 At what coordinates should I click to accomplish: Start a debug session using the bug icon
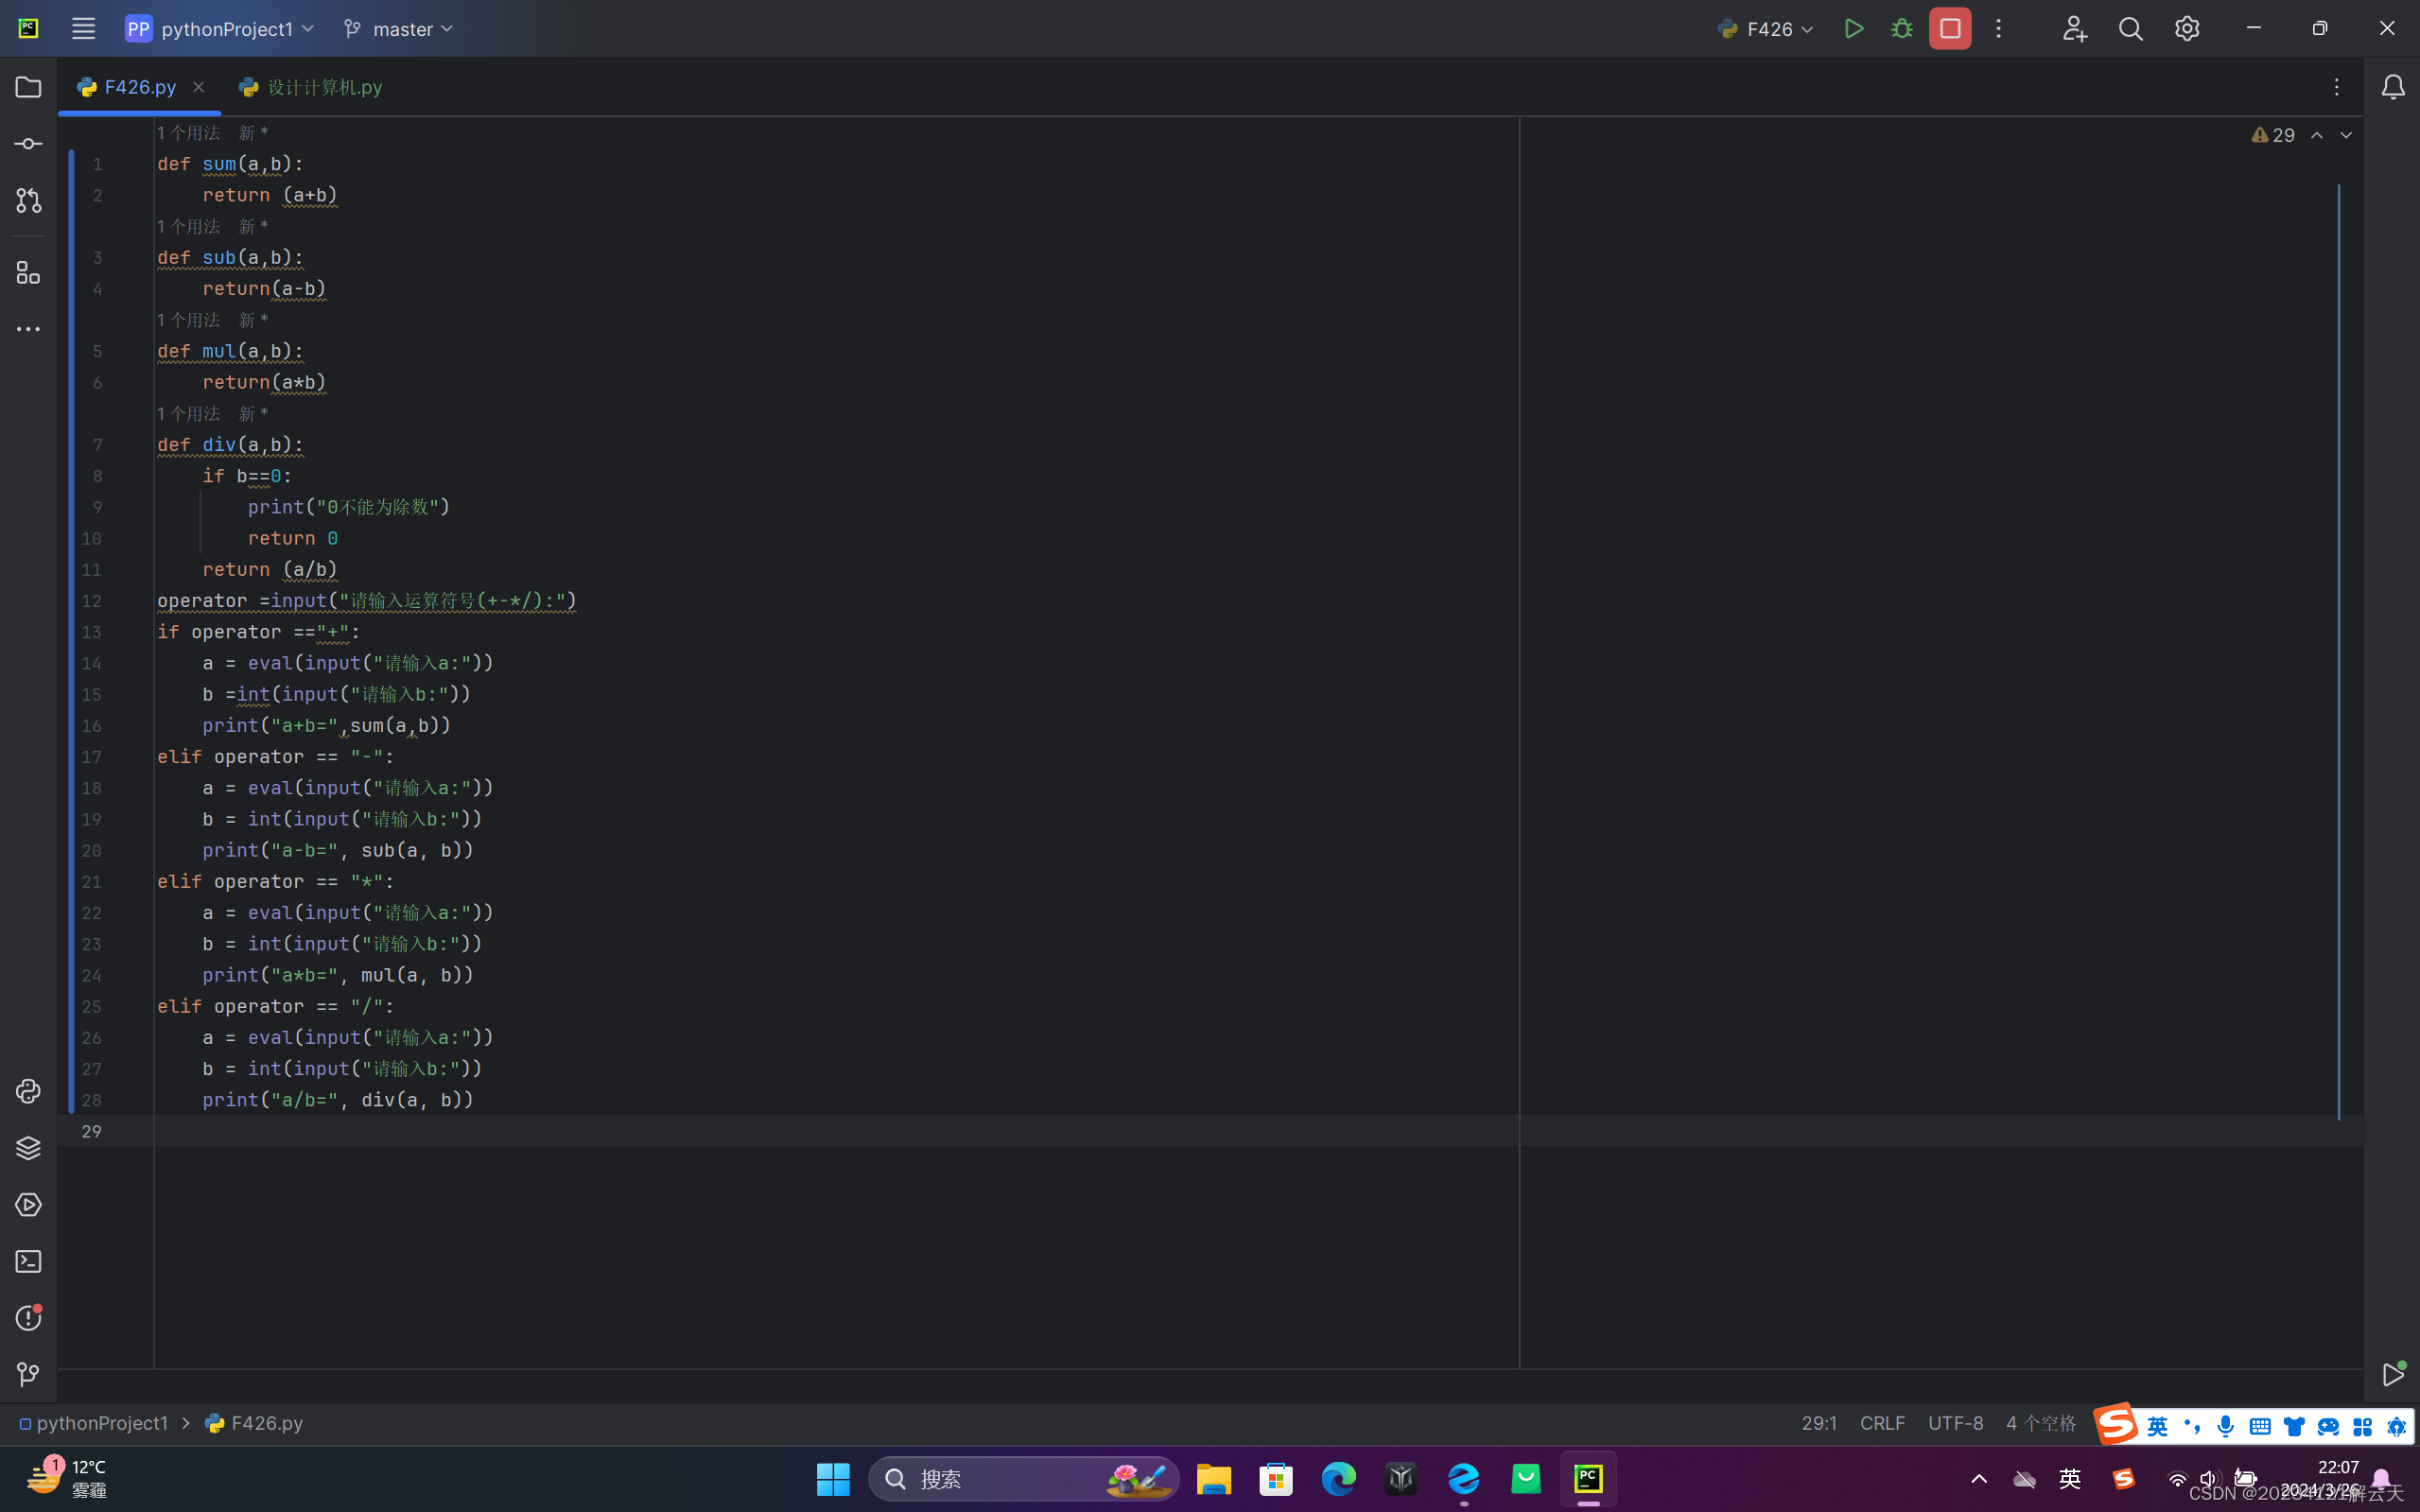pos(1901,28)
